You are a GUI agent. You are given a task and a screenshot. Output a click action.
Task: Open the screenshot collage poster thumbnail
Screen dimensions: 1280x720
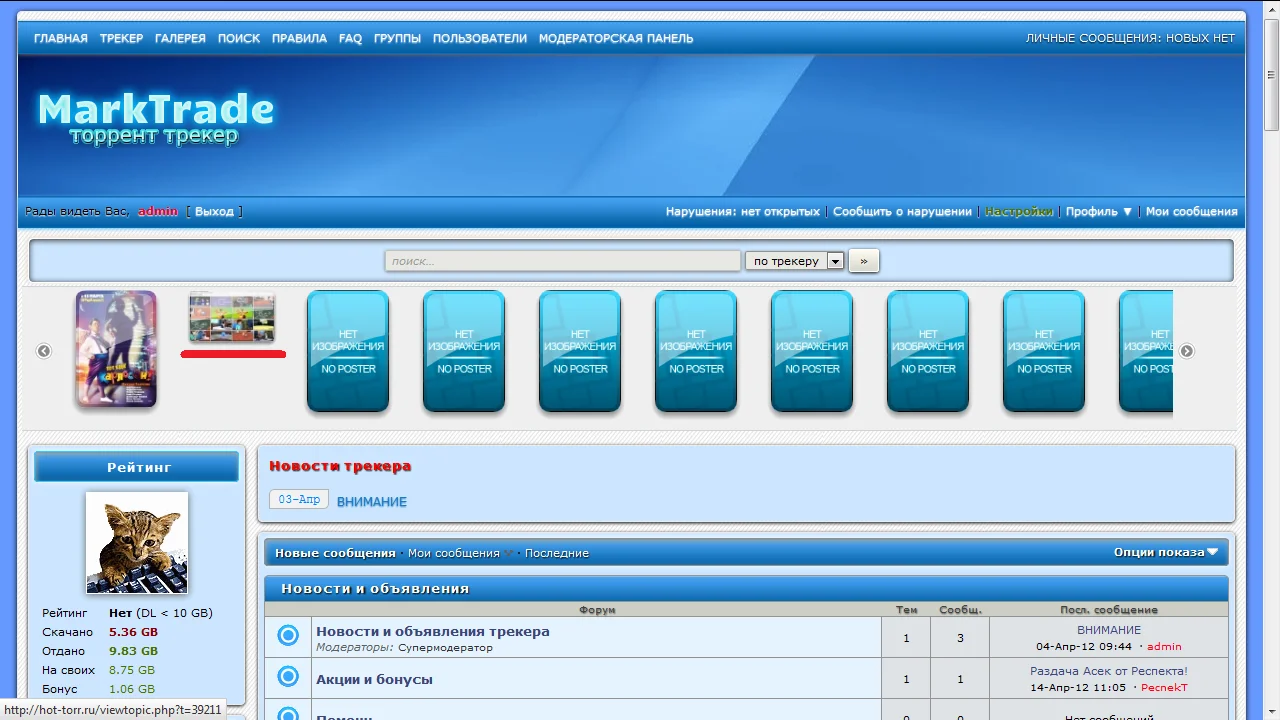coord(232,317)
